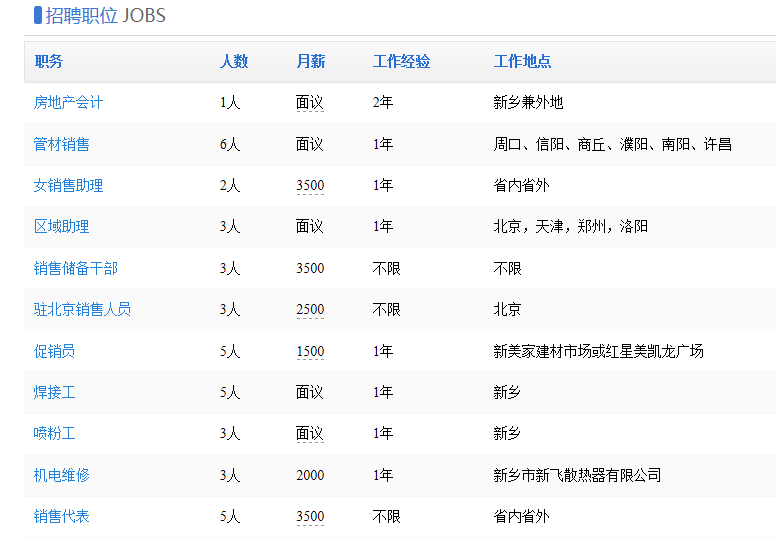This screenshot has width=776, height=538.
Task: Click the 工作地点 column header
Action: coord(522,61)
